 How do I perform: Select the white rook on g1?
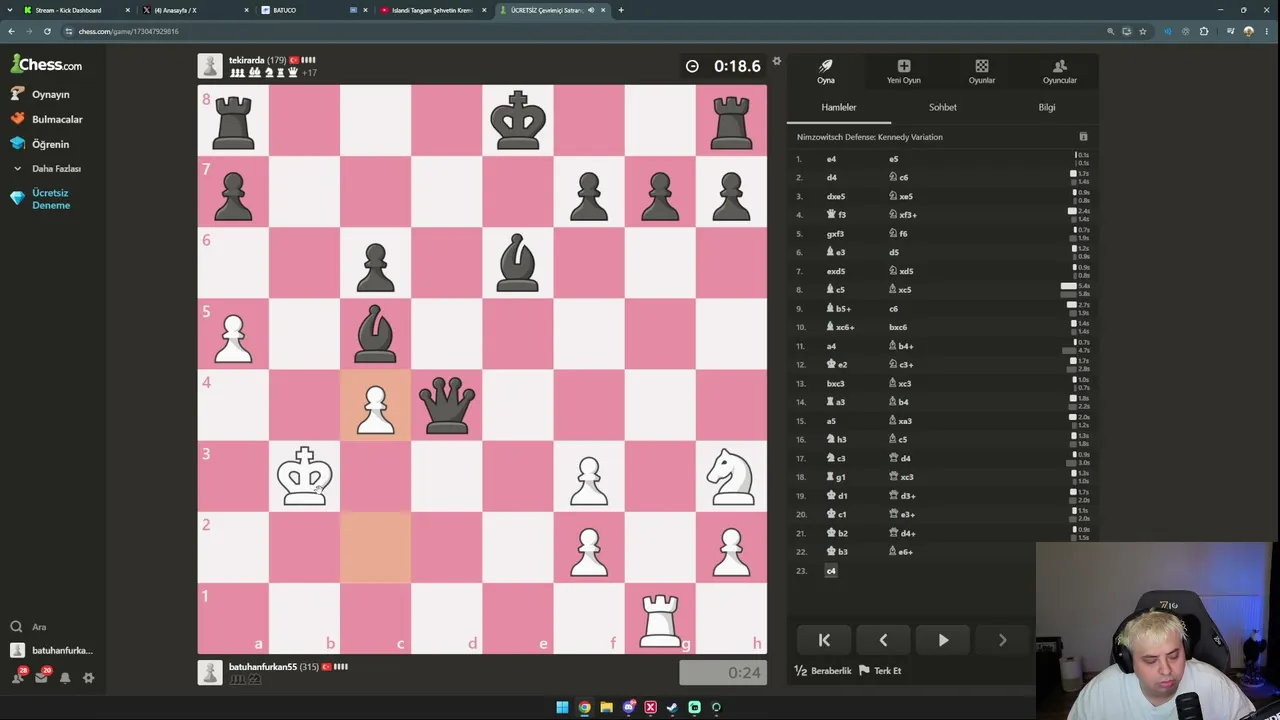[x=660, y=619]
